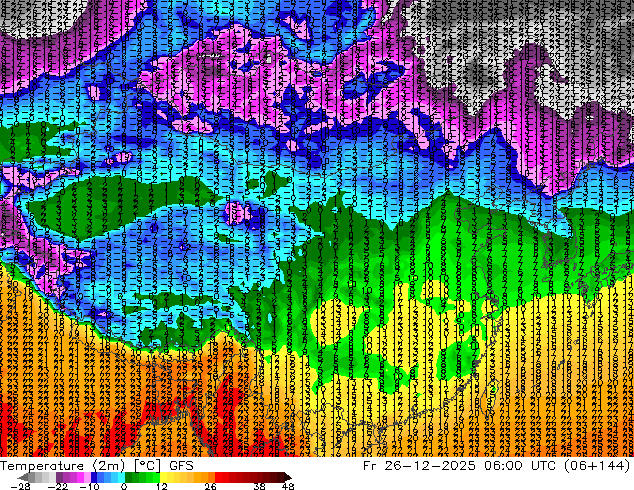Click the cyan swatch beside 0 in the legend

(x=121, y=477)
